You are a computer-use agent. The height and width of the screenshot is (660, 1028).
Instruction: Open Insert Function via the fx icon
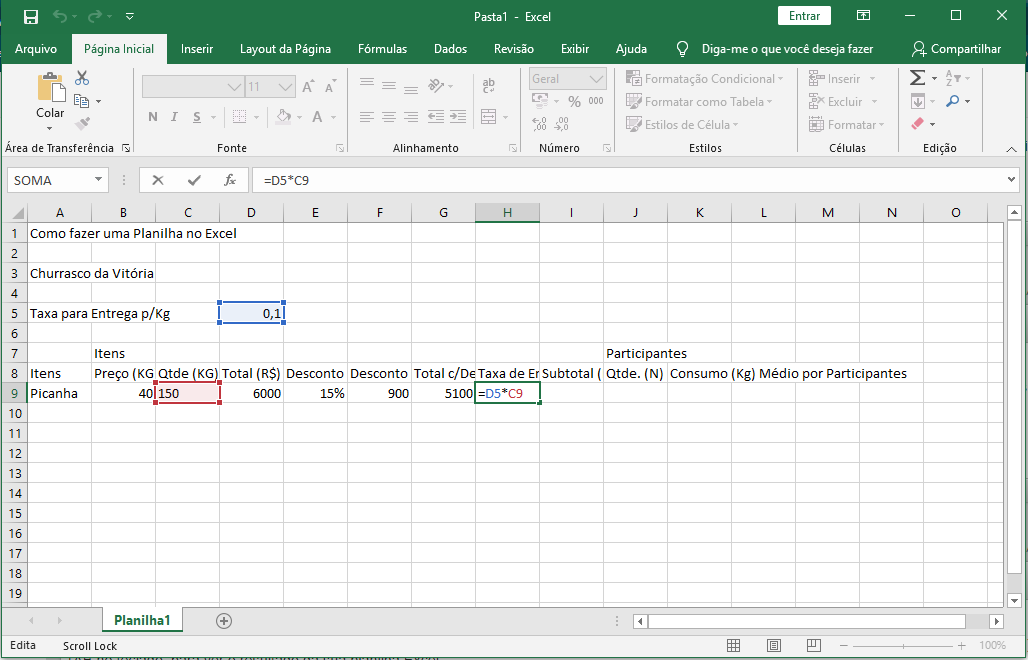coord(230,180)
